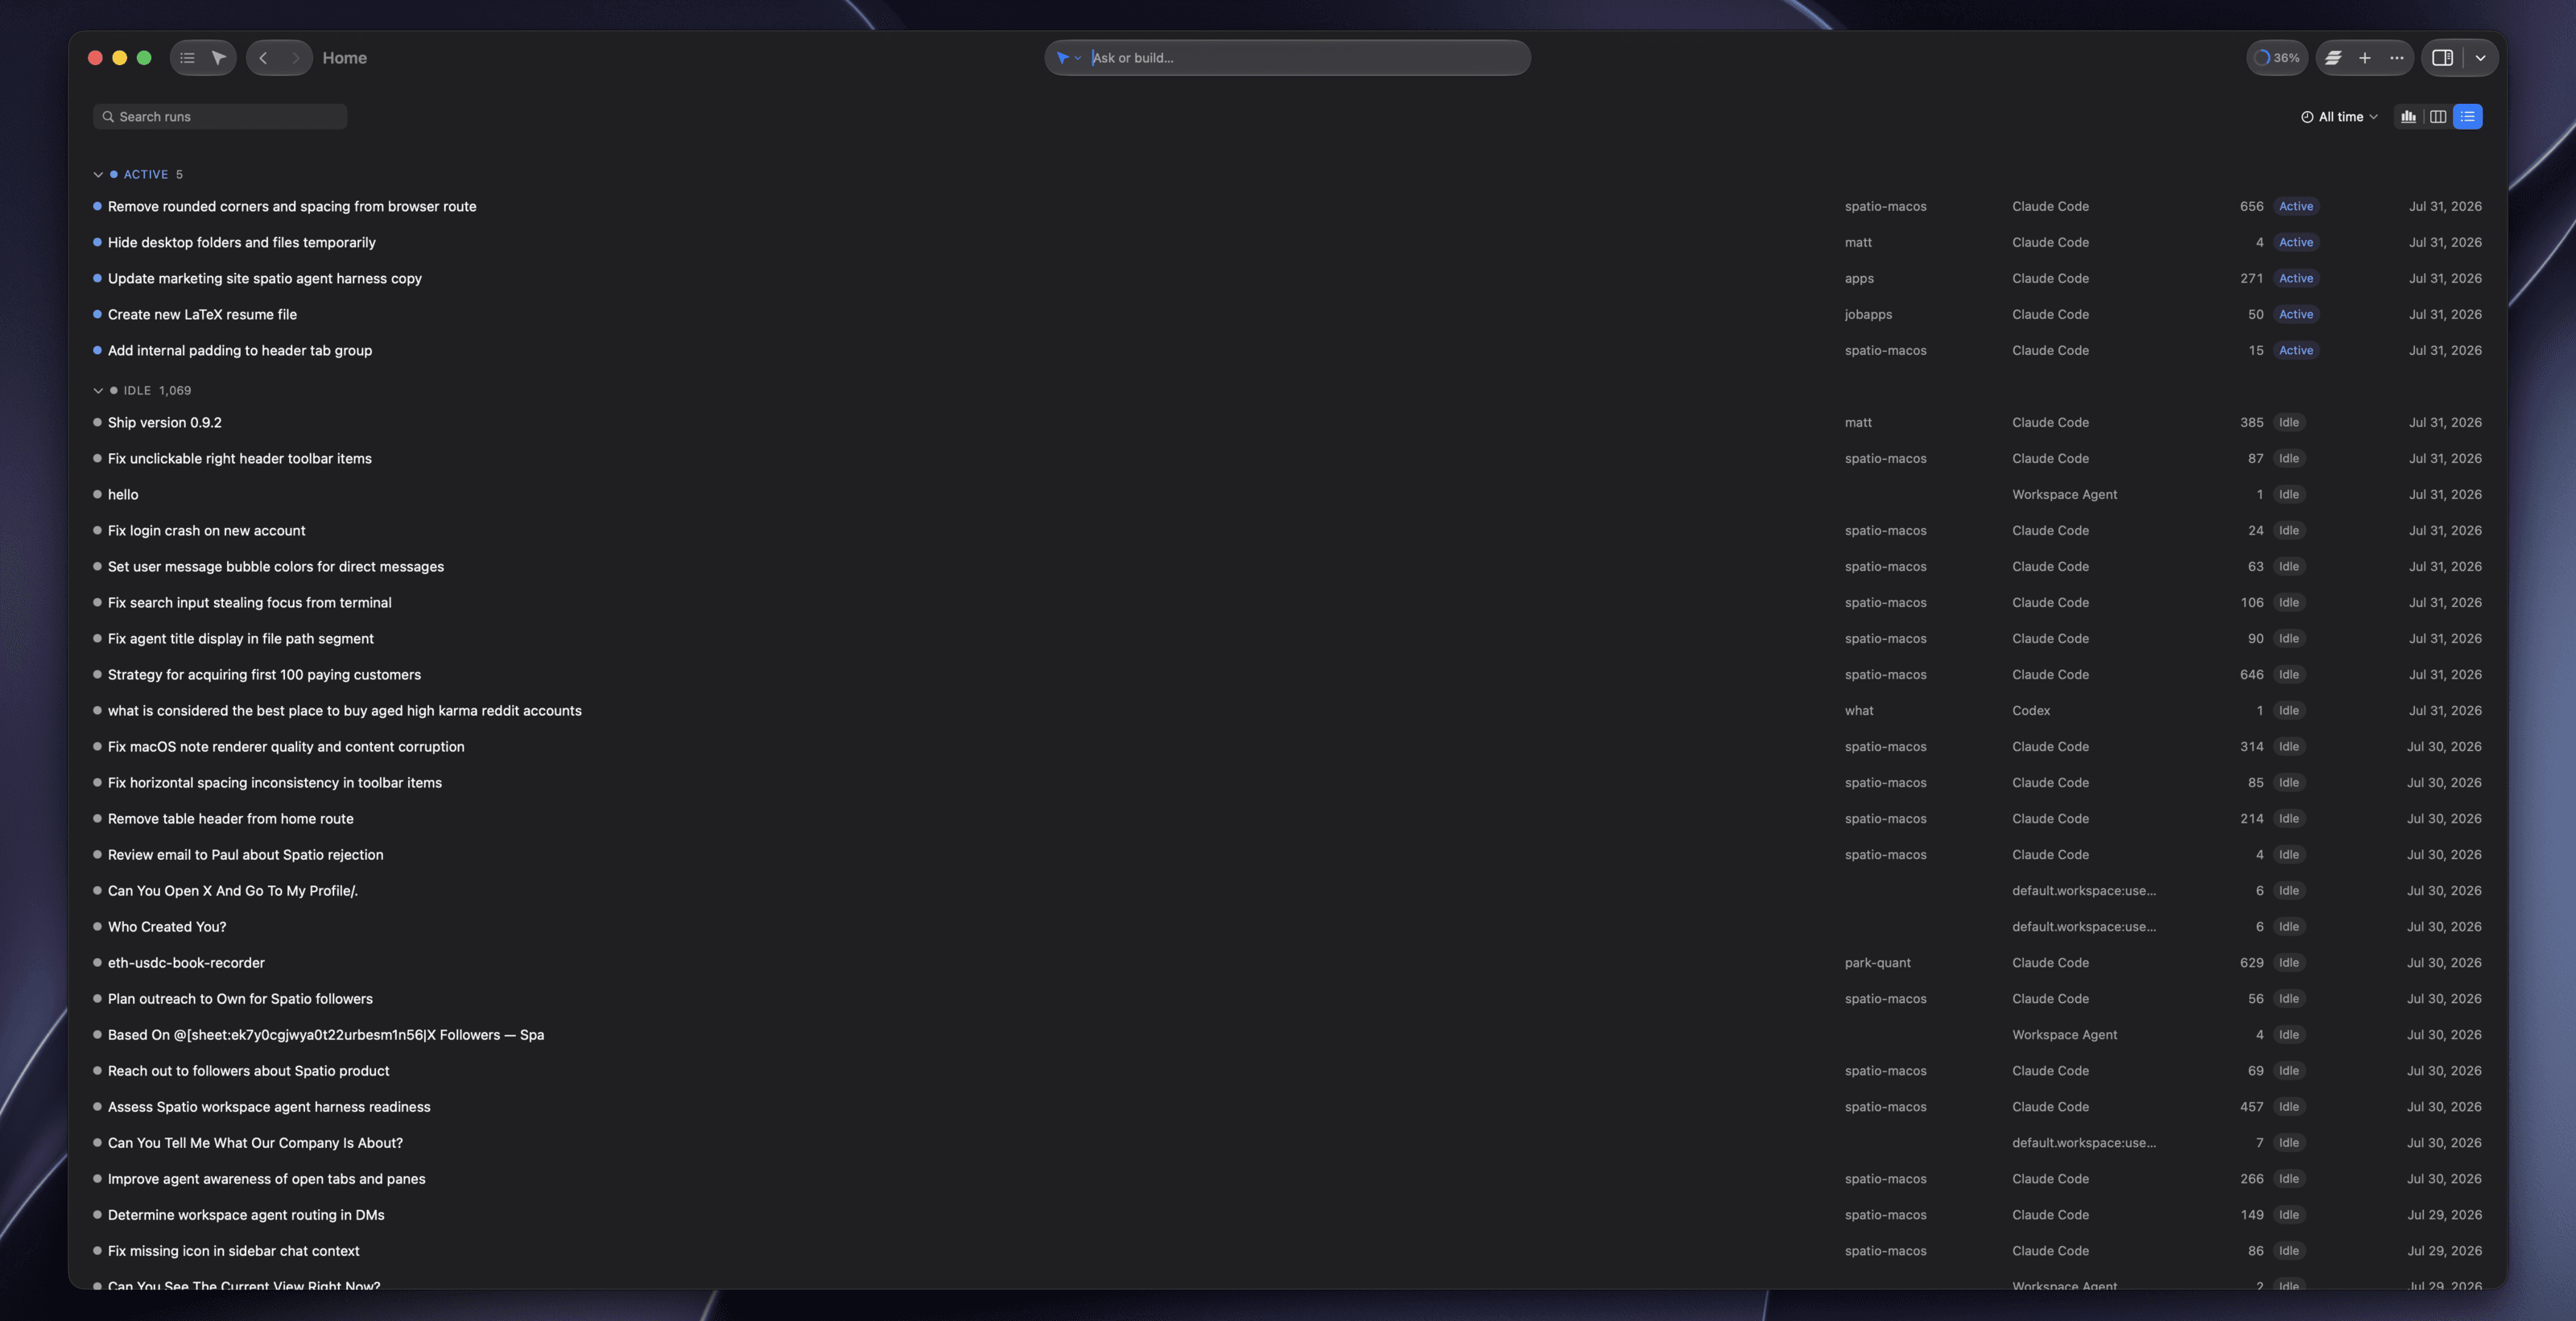Click 'Codex' agent in the reddit accounts row
This screenshot has height=1321, width=2576.
tap(2031, 710)
